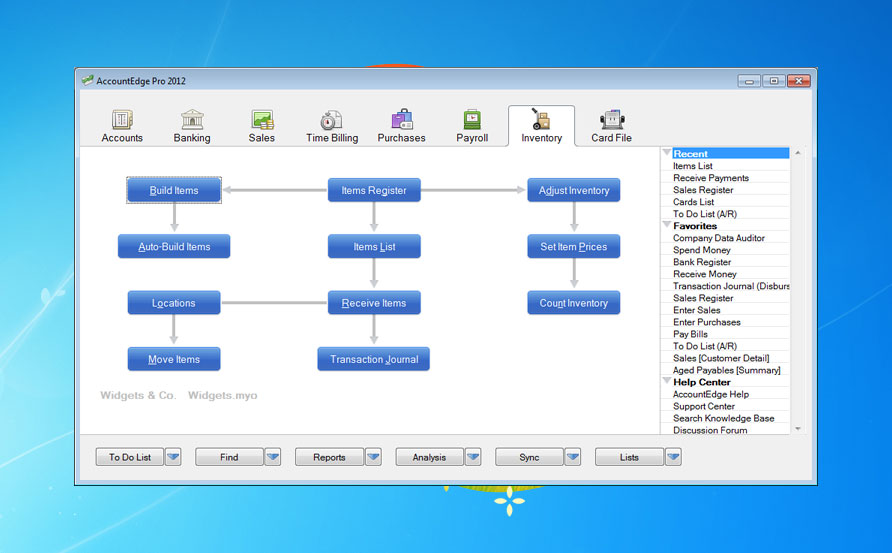
Task: Open Auto-Build Items
Action: point(174,246)
